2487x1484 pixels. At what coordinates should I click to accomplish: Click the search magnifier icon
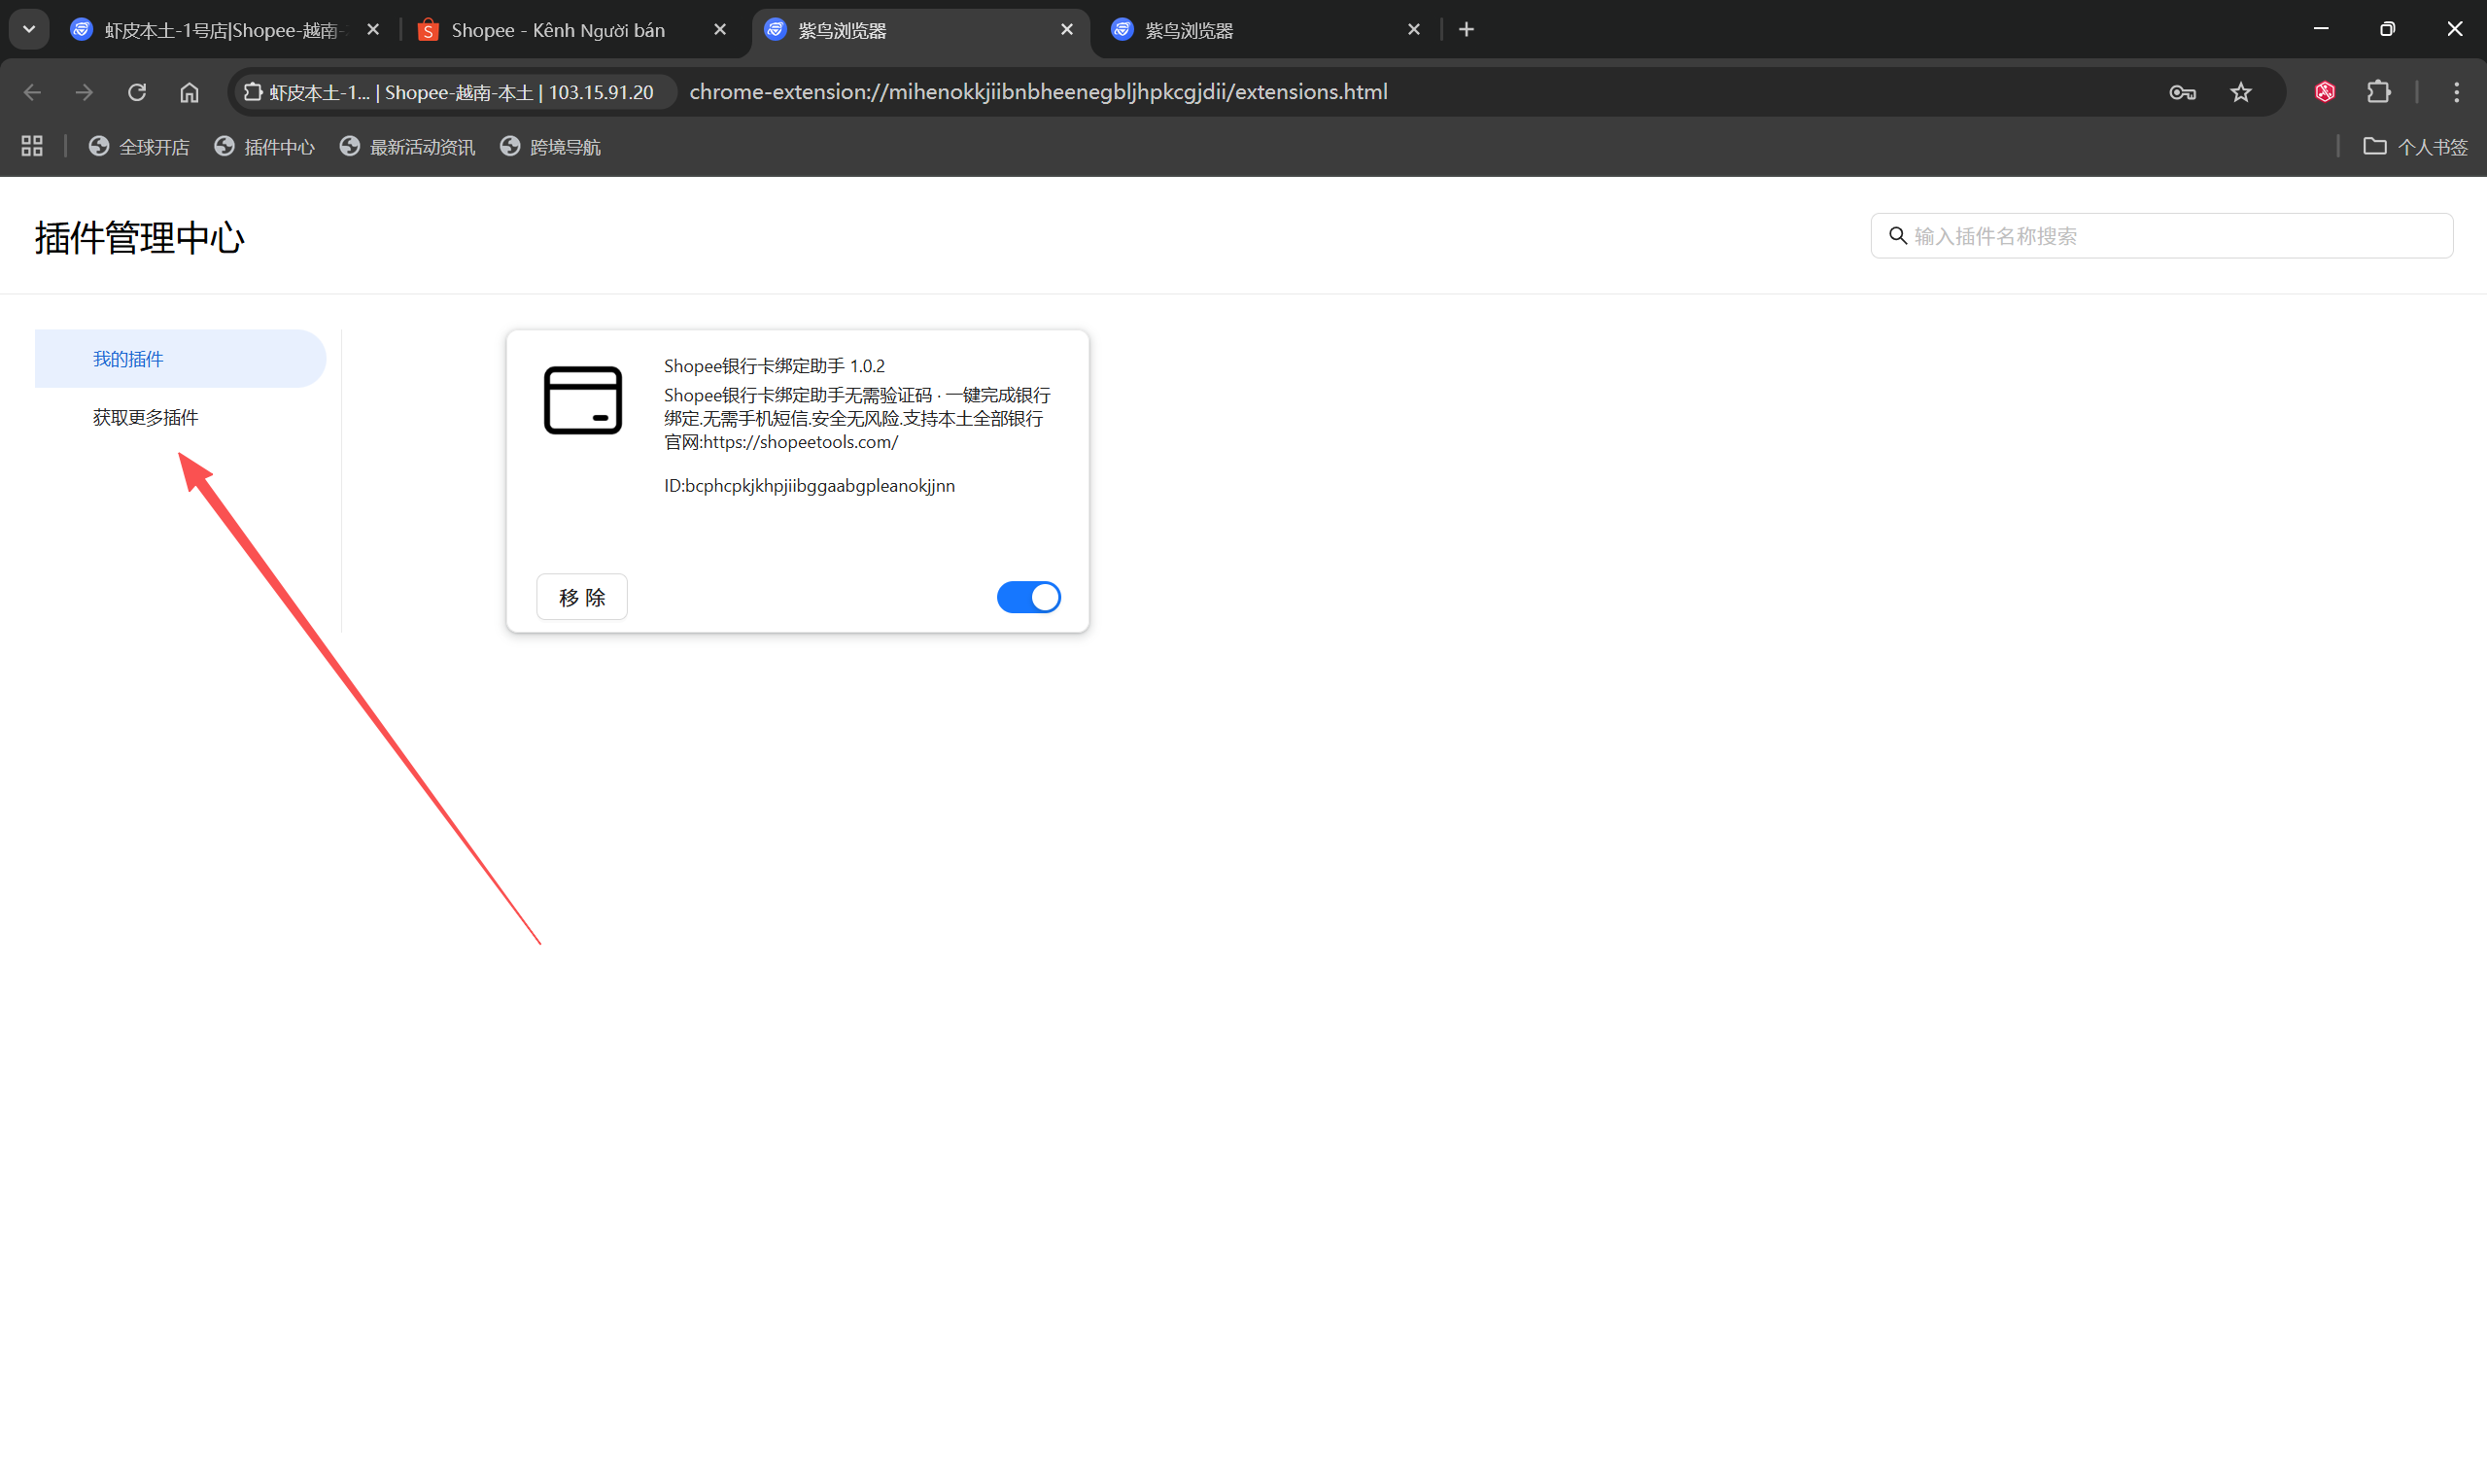(x=1897, y=236)
